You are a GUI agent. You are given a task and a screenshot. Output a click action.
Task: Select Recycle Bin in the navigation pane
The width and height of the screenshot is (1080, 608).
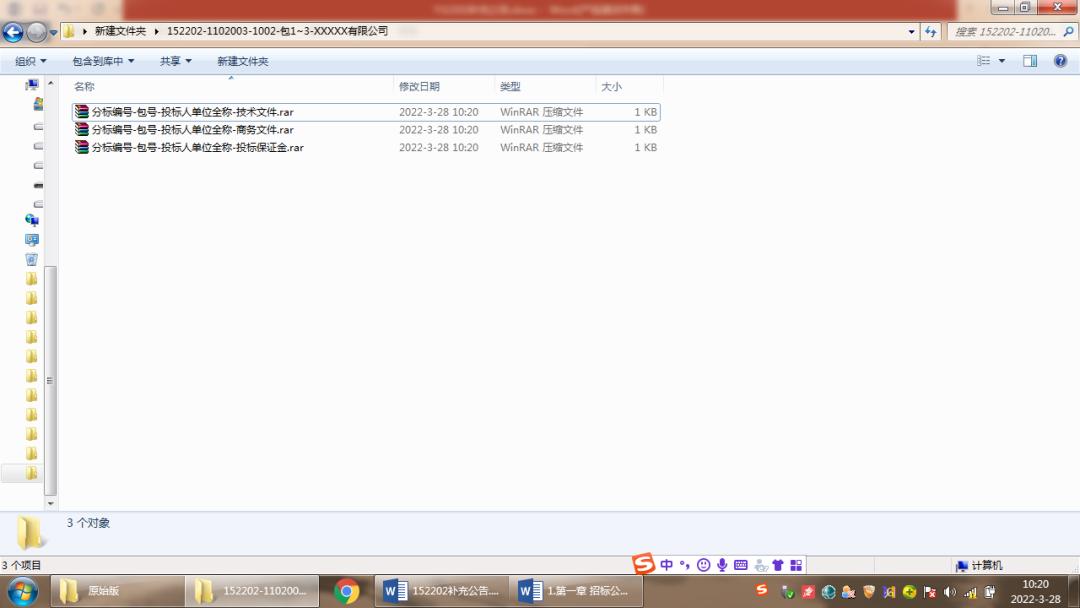[32, 260]
